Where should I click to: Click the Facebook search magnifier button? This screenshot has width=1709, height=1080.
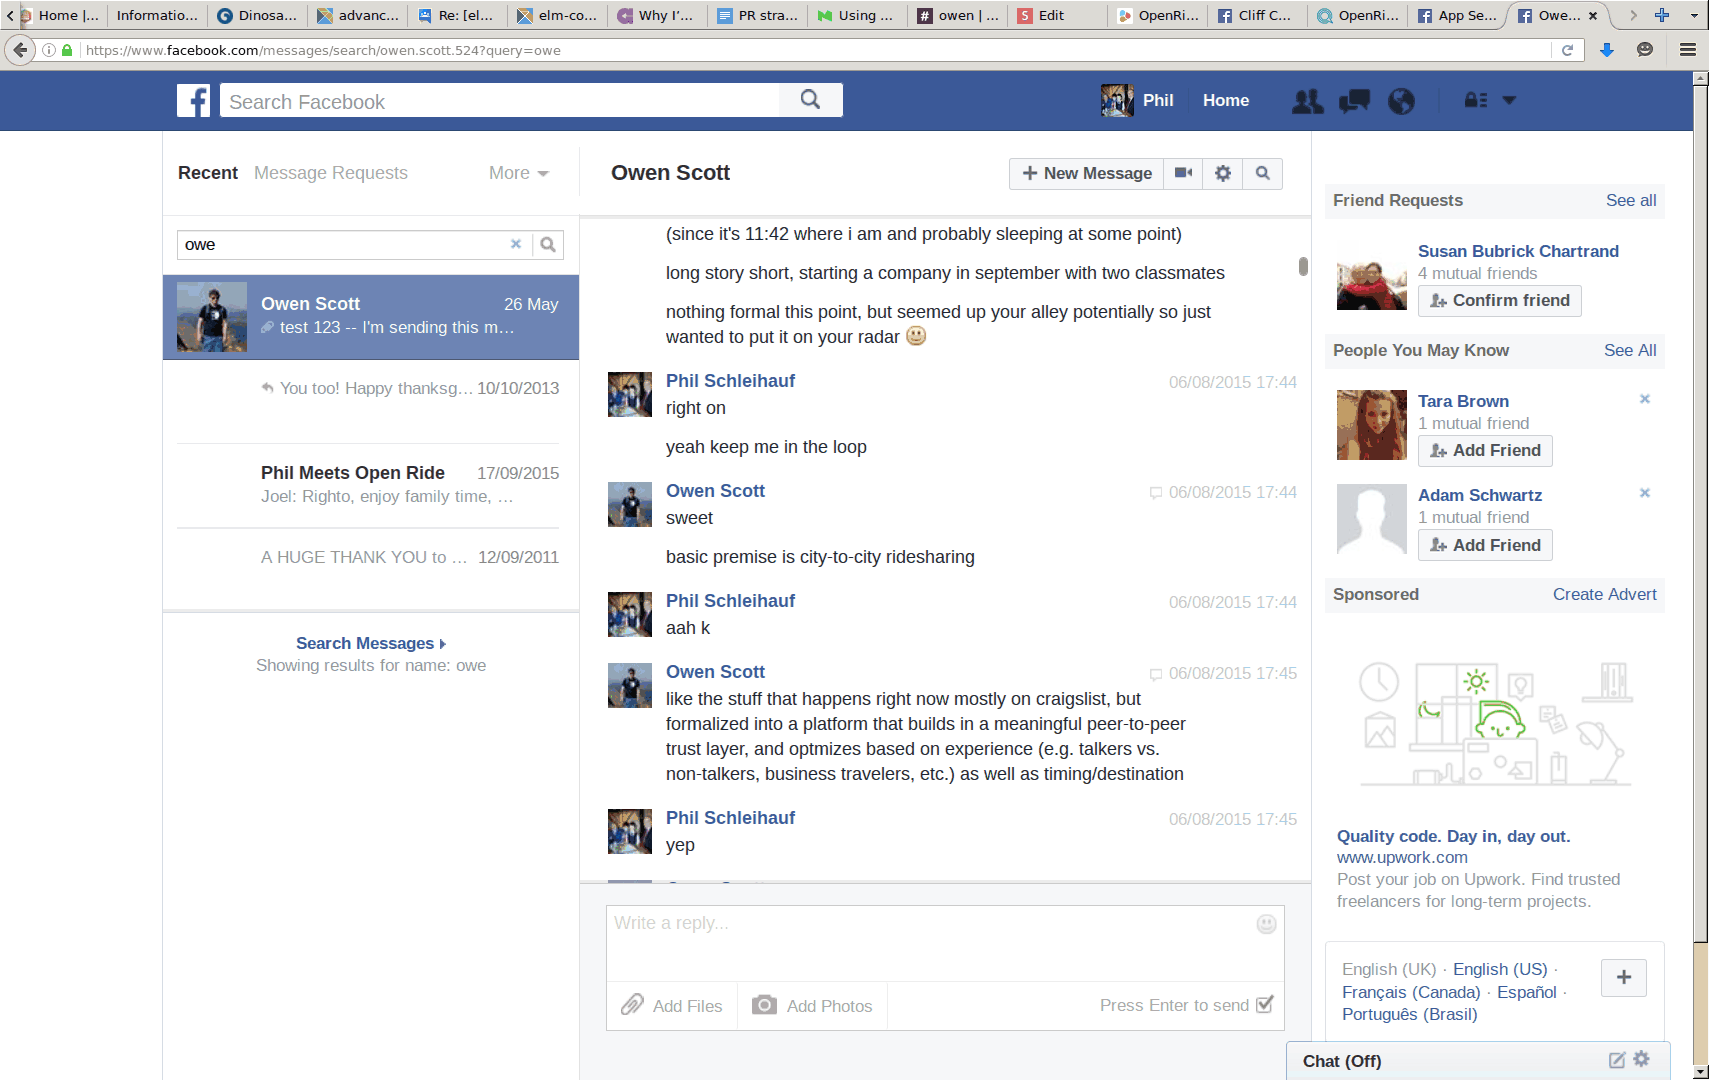(x=811, y=100)
